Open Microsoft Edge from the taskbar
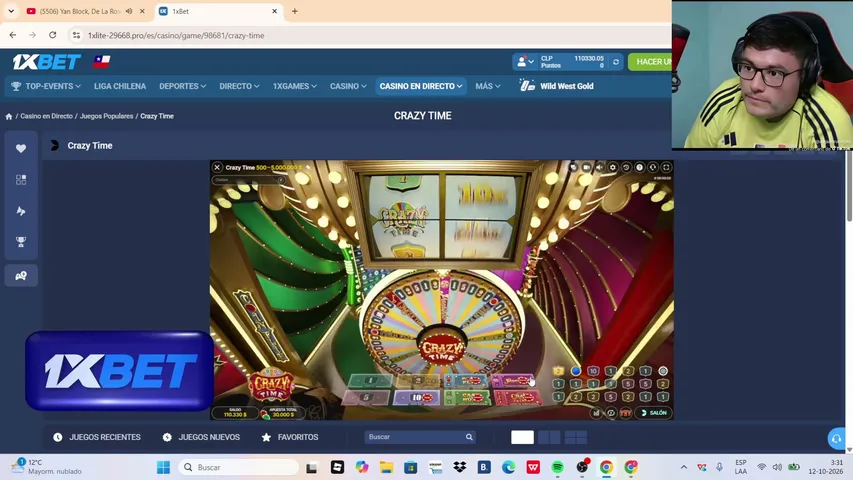This screenshot has width=853, height=480. pos(508,467)
